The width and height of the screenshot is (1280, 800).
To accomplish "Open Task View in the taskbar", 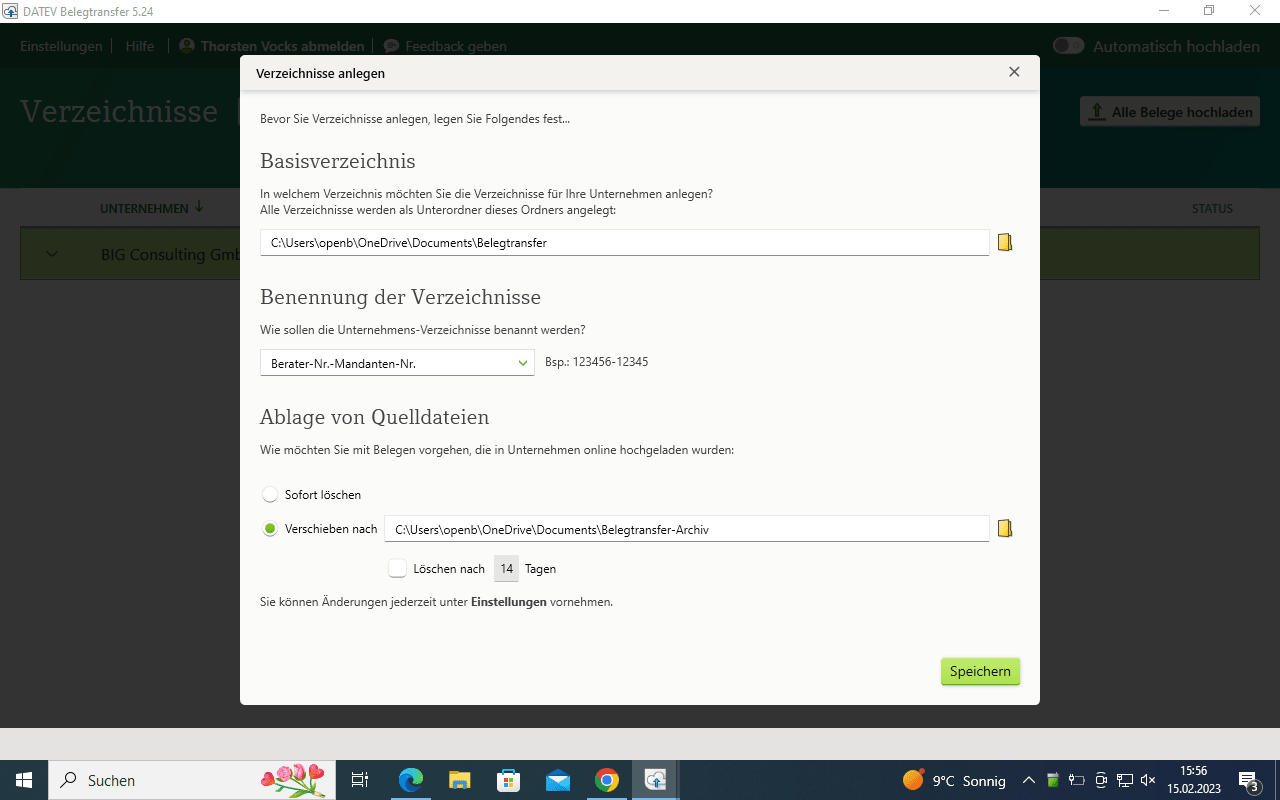I will pyautogui.click(x=360, y=780).
